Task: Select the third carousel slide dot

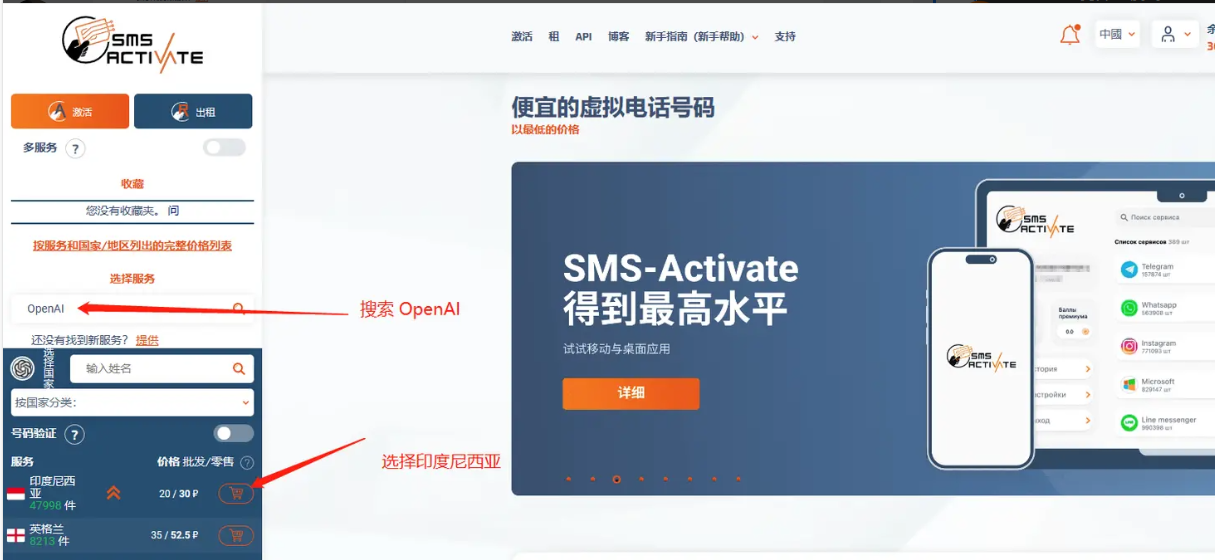Action: tap(617, 479)
